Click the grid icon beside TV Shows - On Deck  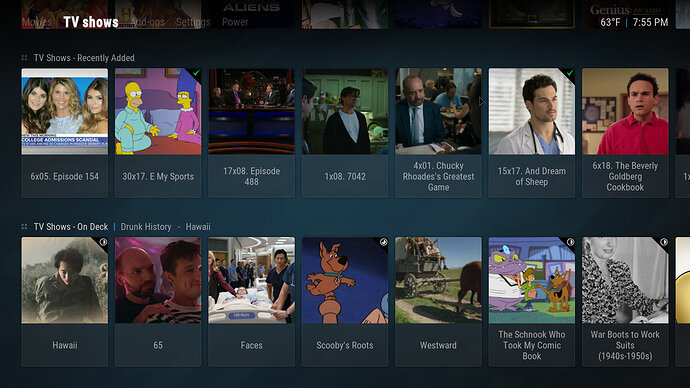click(x=24, y=227)
